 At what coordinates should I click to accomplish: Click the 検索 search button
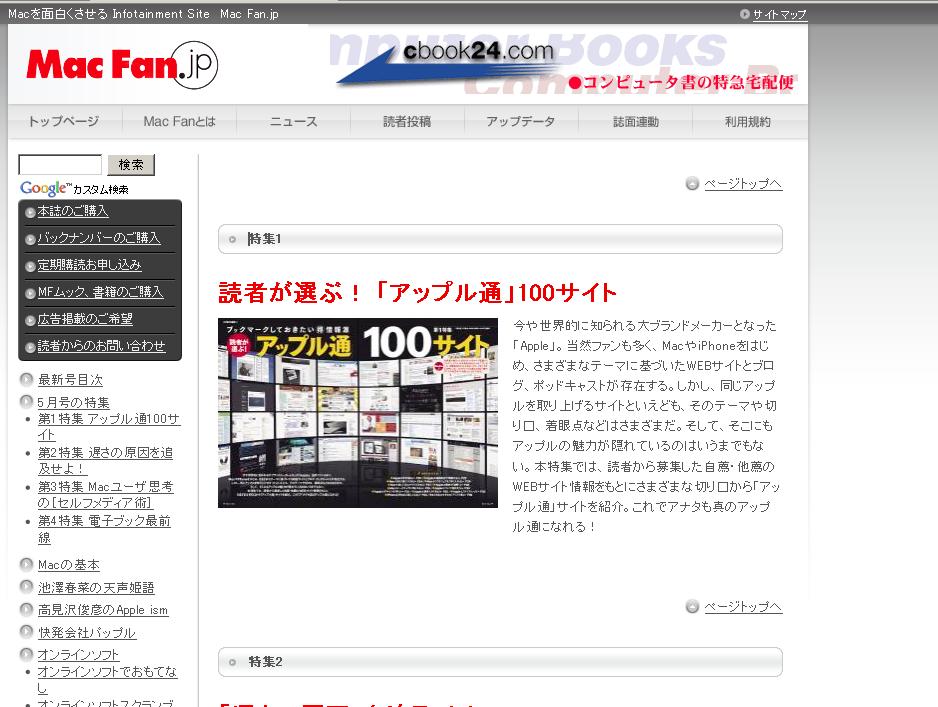131,164
